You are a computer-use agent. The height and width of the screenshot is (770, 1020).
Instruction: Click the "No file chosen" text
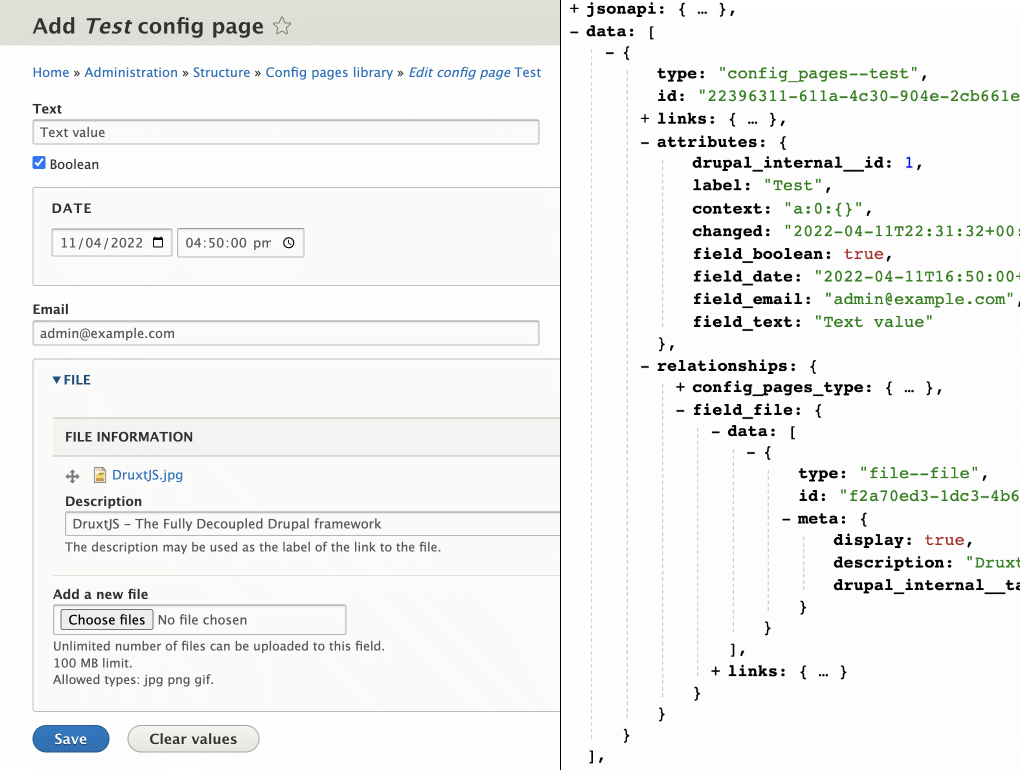[x=202, y=620]
